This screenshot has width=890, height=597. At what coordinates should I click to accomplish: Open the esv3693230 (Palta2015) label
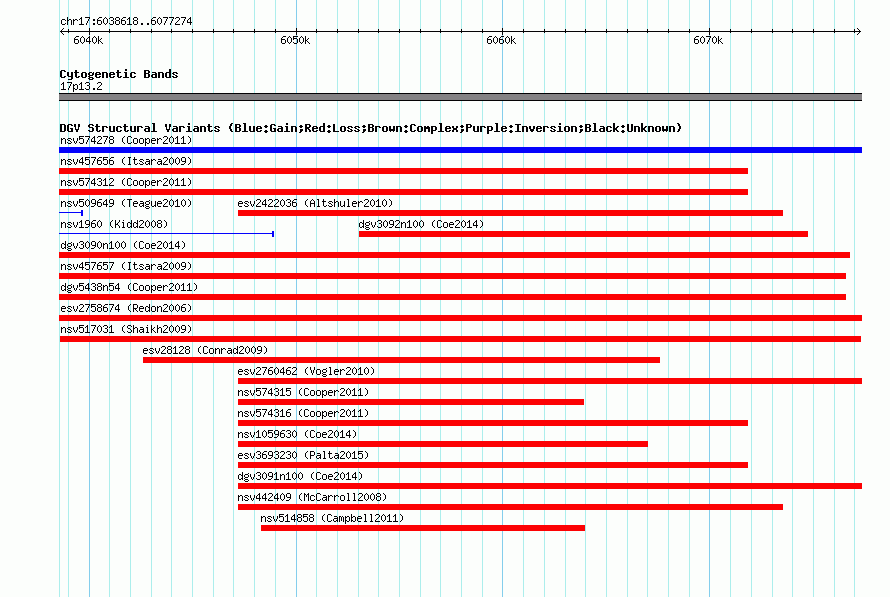pyautogui.click(x=303, y=455)
